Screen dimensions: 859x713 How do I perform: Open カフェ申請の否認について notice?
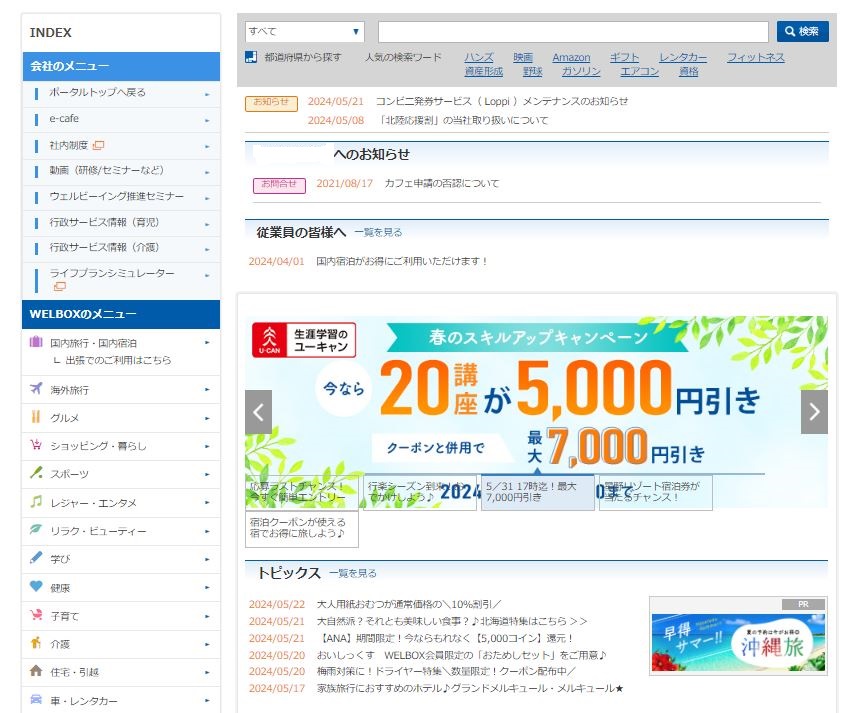click(x=442, y=183)
